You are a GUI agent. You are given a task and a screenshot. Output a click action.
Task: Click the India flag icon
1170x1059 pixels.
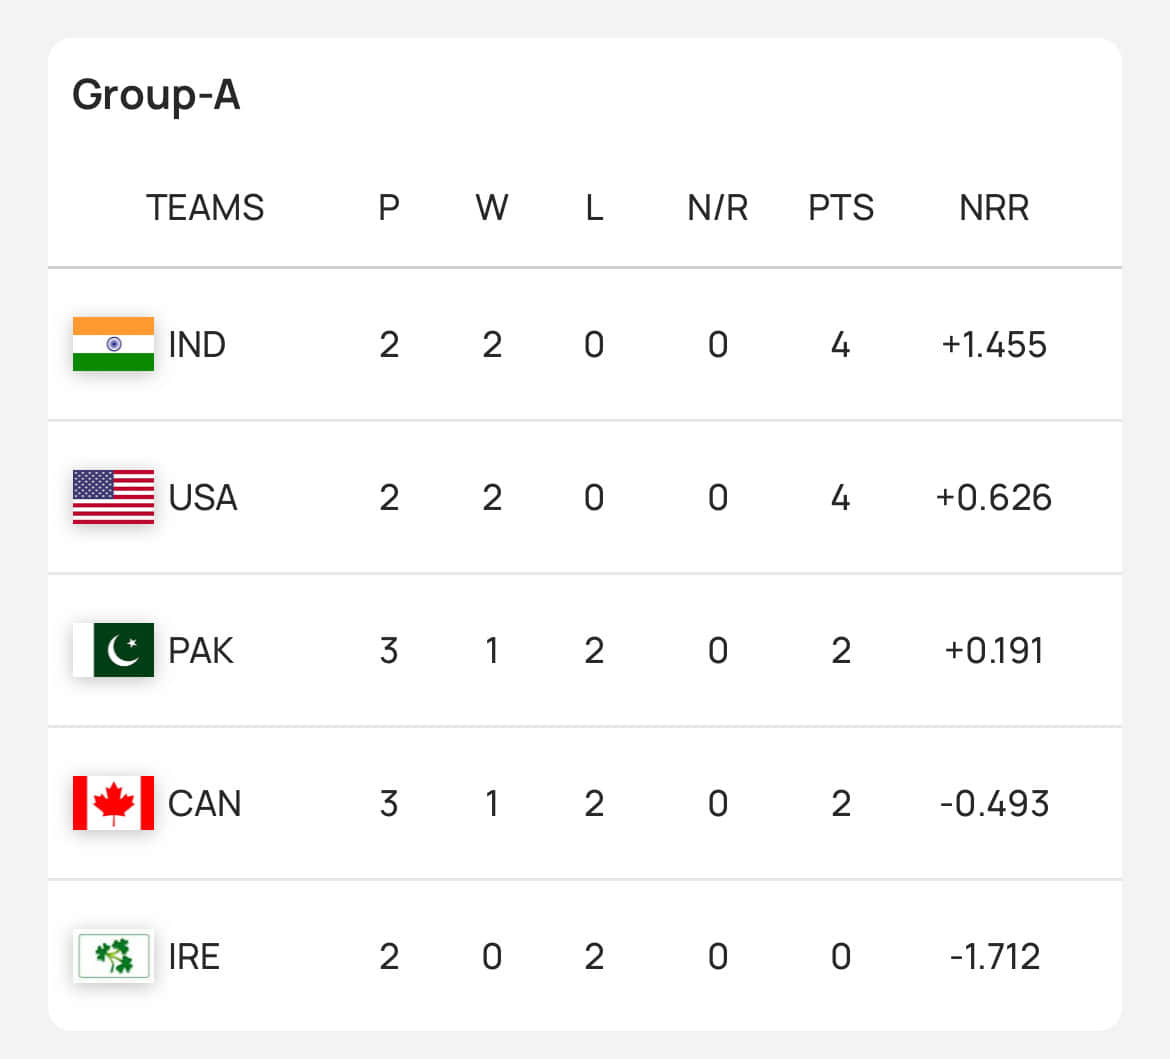pos(113,344)
